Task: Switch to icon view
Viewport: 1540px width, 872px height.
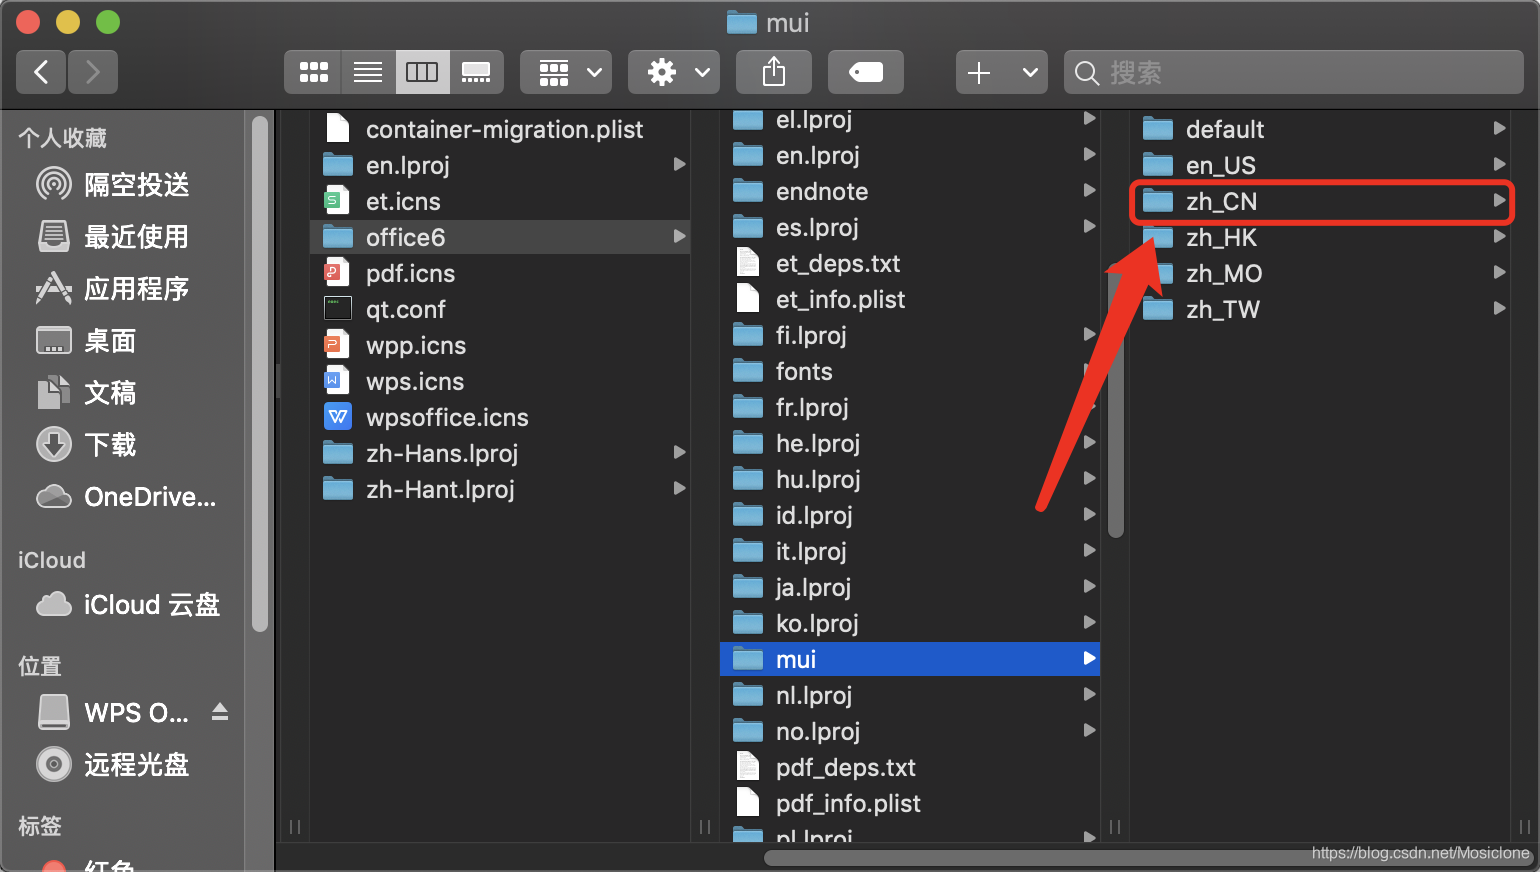Action: coord(313,72)
